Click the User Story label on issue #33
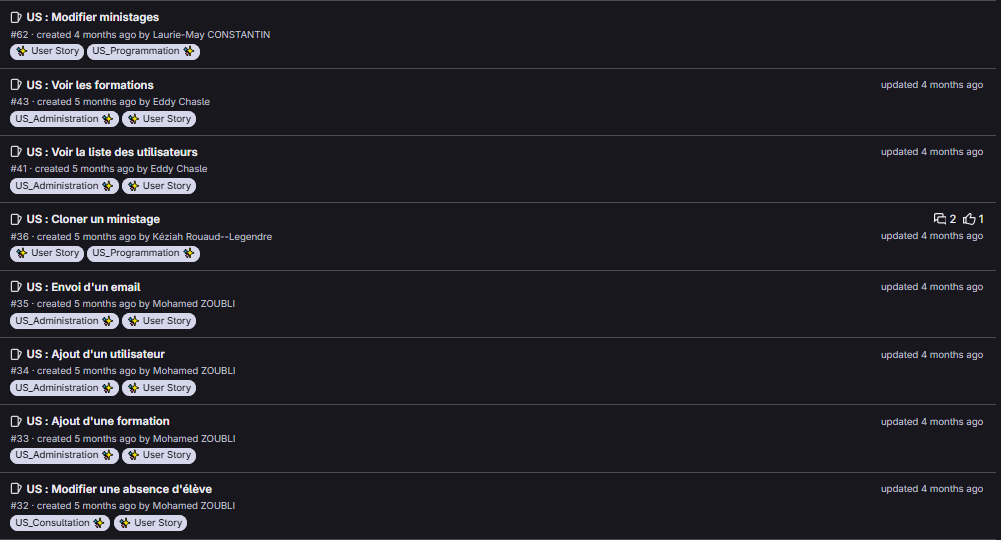This screenshot has height=540, width=1001. pyautogui.click(x=159, y=455)
